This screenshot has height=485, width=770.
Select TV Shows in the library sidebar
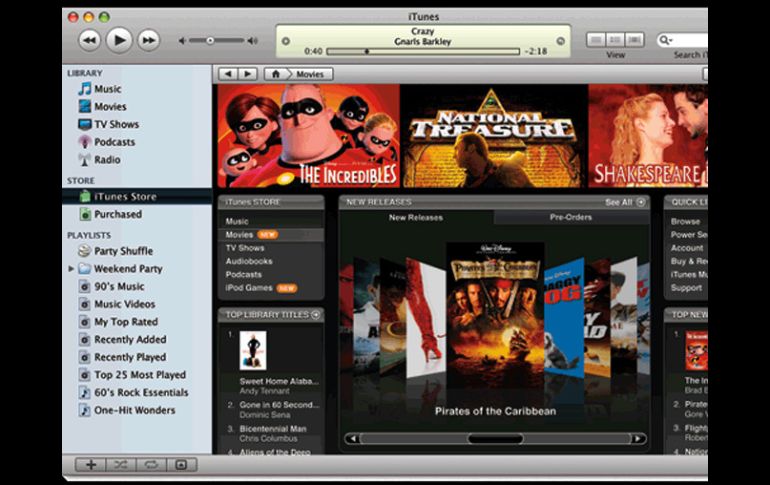(x=116, y=124)
